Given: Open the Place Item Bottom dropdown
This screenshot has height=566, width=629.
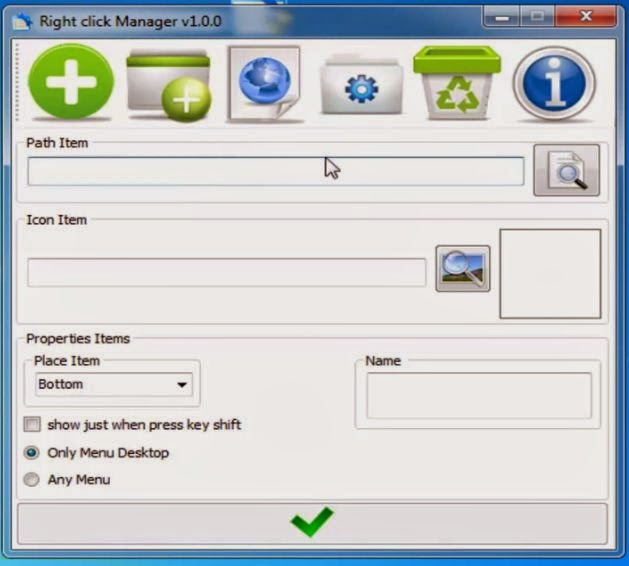Looking at the screenshot, I should coord(114,385).
